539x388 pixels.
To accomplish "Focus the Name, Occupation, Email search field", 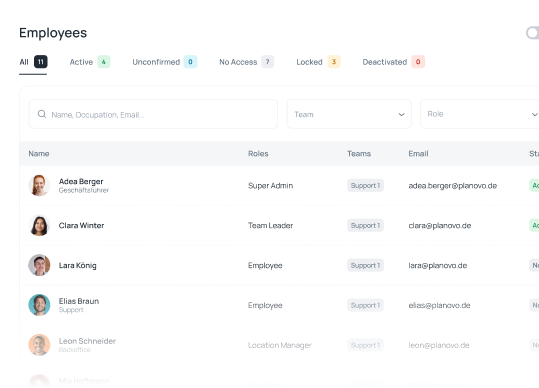I will (x=153, y=114).
